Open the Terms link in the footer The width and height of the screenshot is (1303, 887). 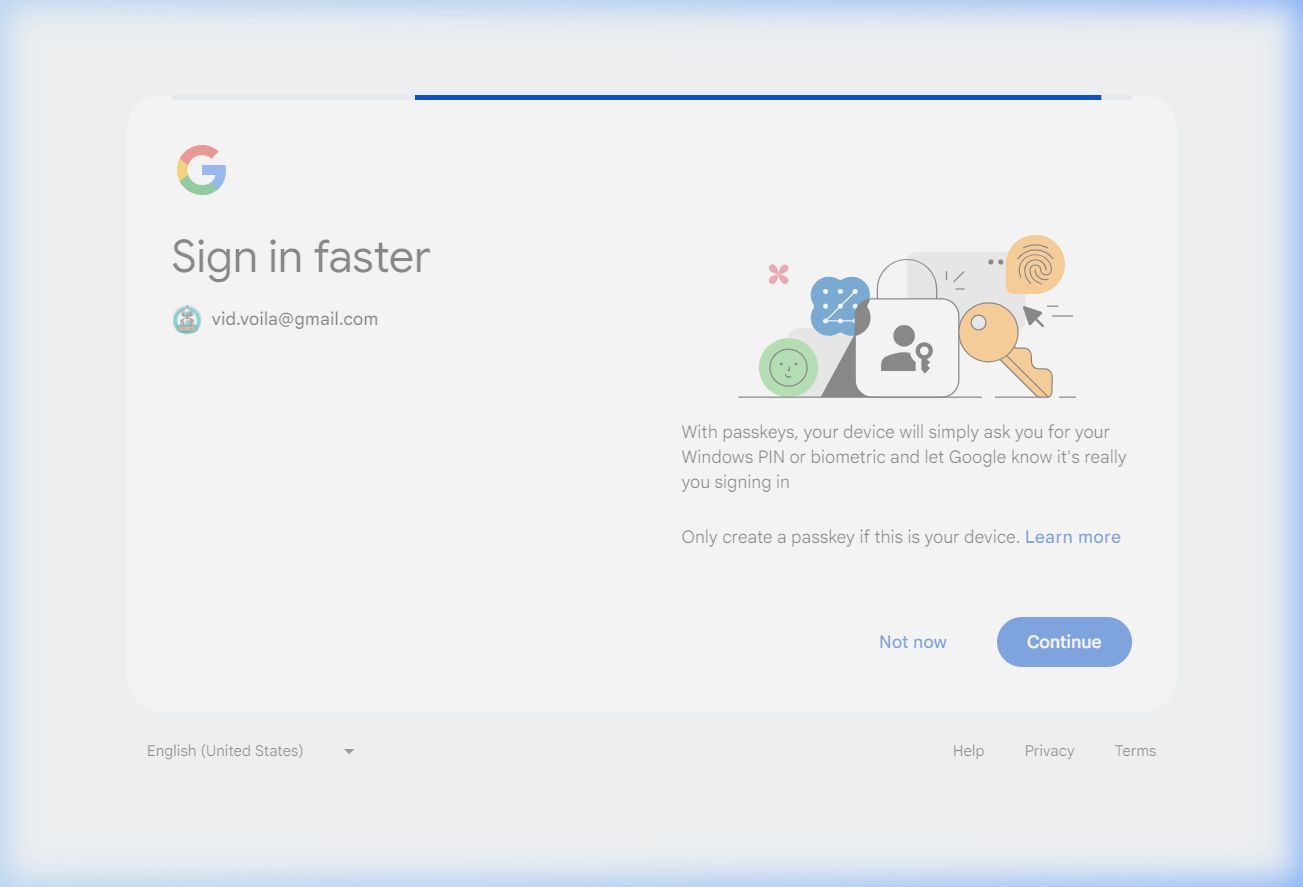click(1135, 751)
